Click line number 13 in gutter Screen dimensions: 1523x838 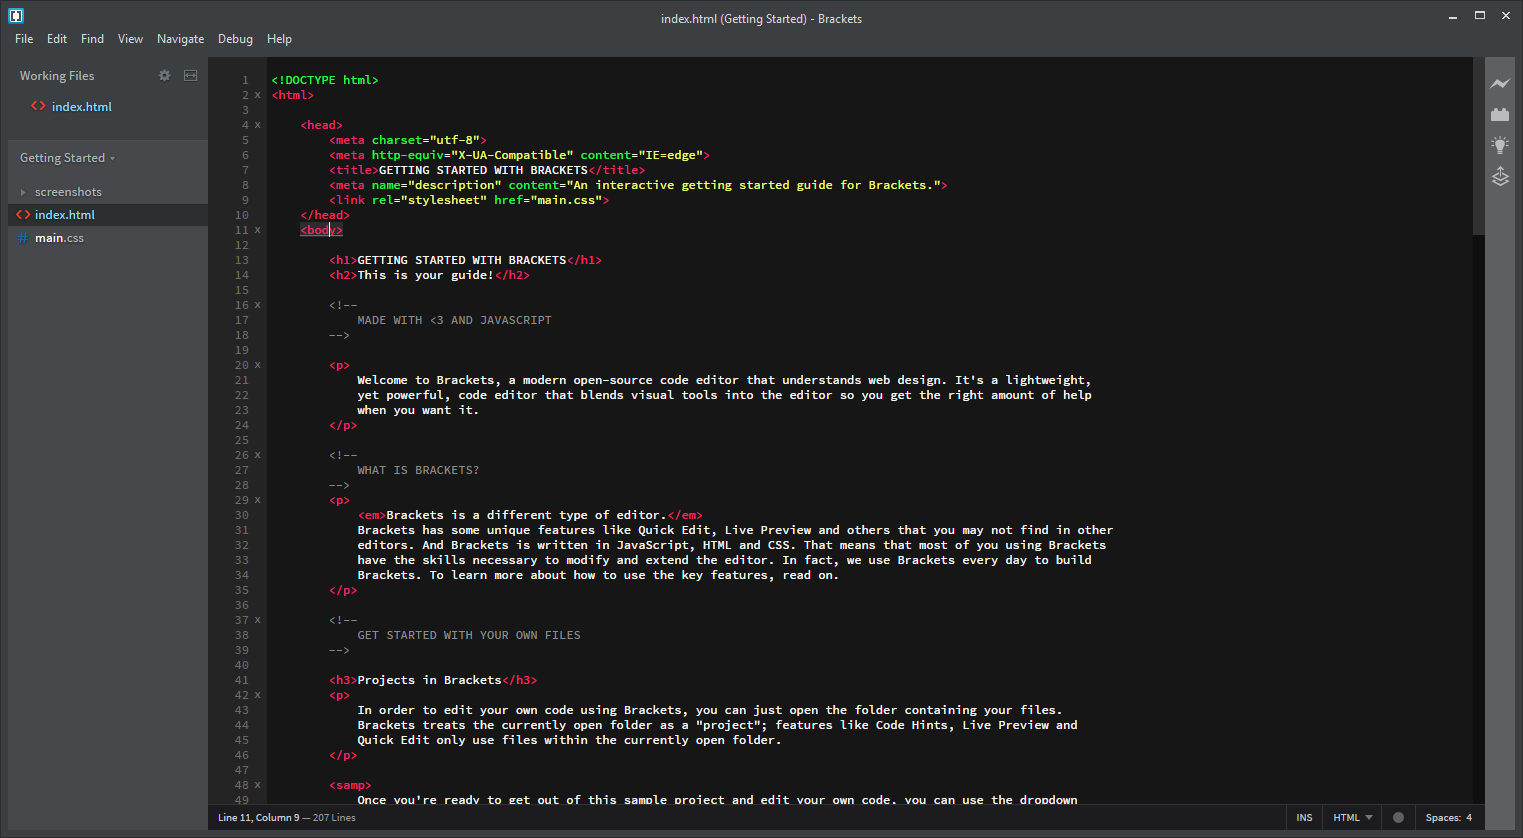click(x=242, y=260)
